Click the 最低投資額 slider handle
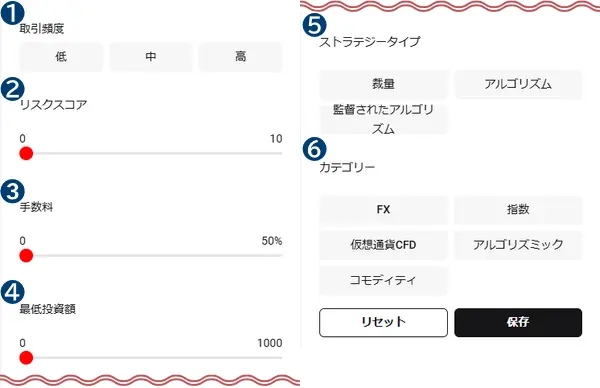 click(x=26, y=358)
